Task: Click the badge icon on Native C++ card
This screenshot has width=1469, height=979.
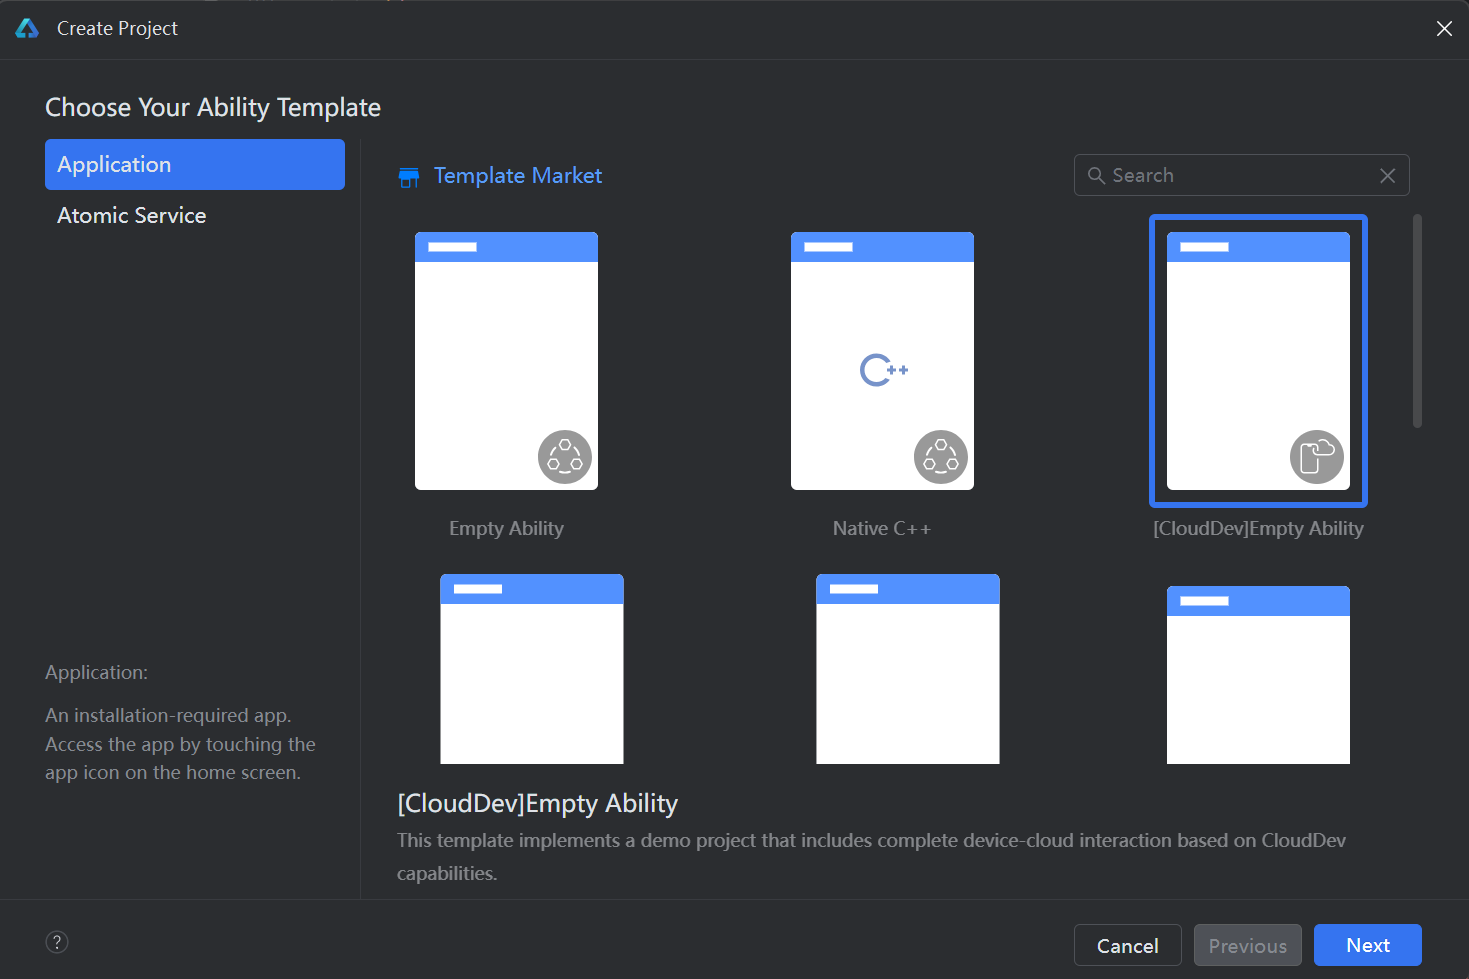Action: coord(941,457)
